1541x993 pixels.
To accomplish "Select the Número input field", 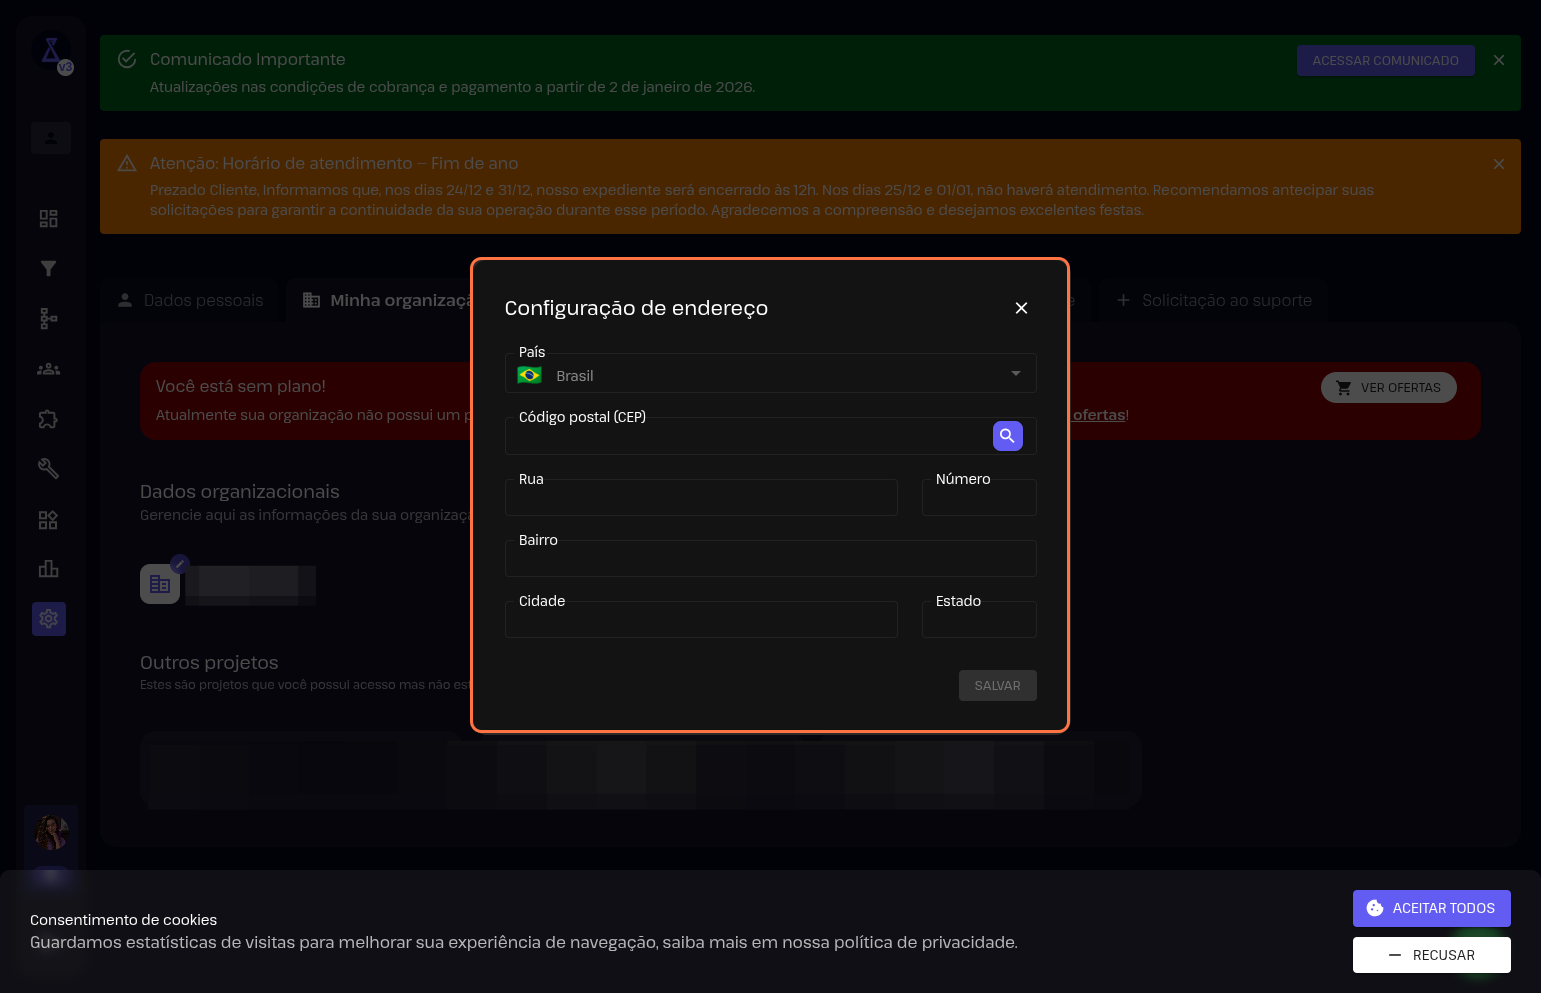I will tap(978, 498).
